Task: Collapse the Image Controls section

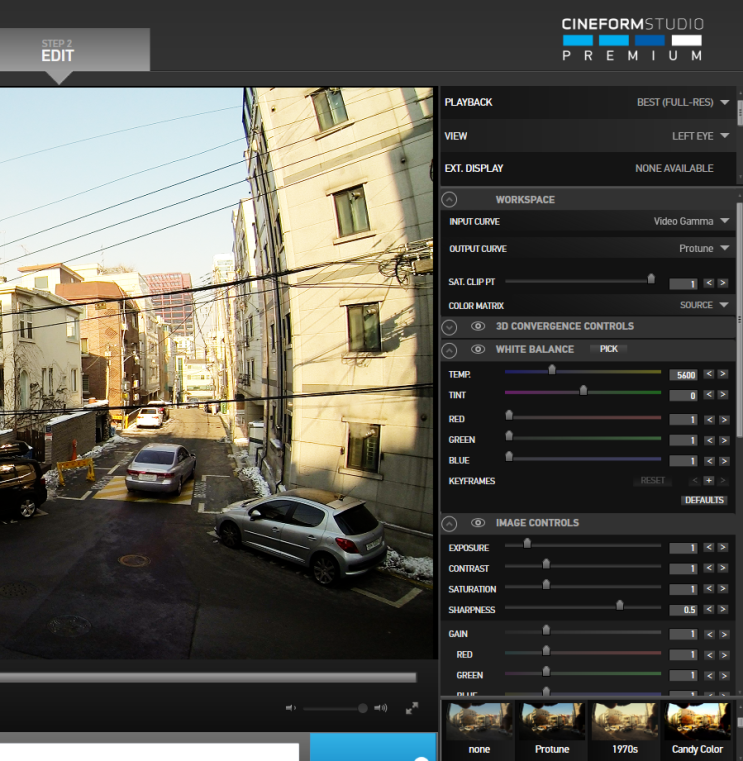Action: point(449,524)
